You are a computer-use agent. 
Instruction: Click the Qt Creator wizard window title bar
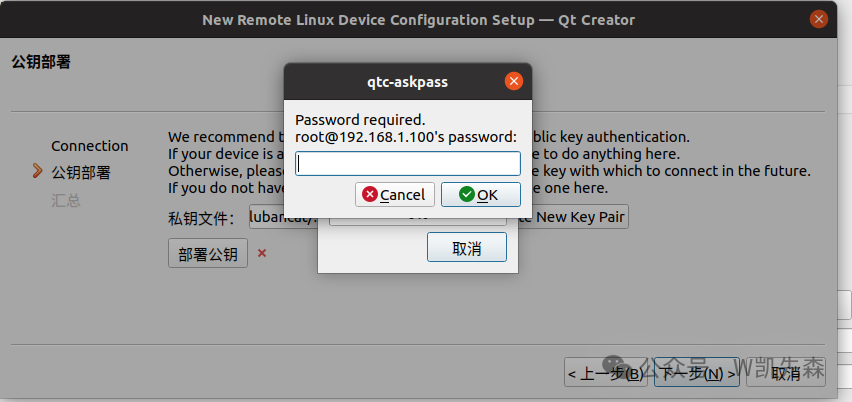pos(418,19)
